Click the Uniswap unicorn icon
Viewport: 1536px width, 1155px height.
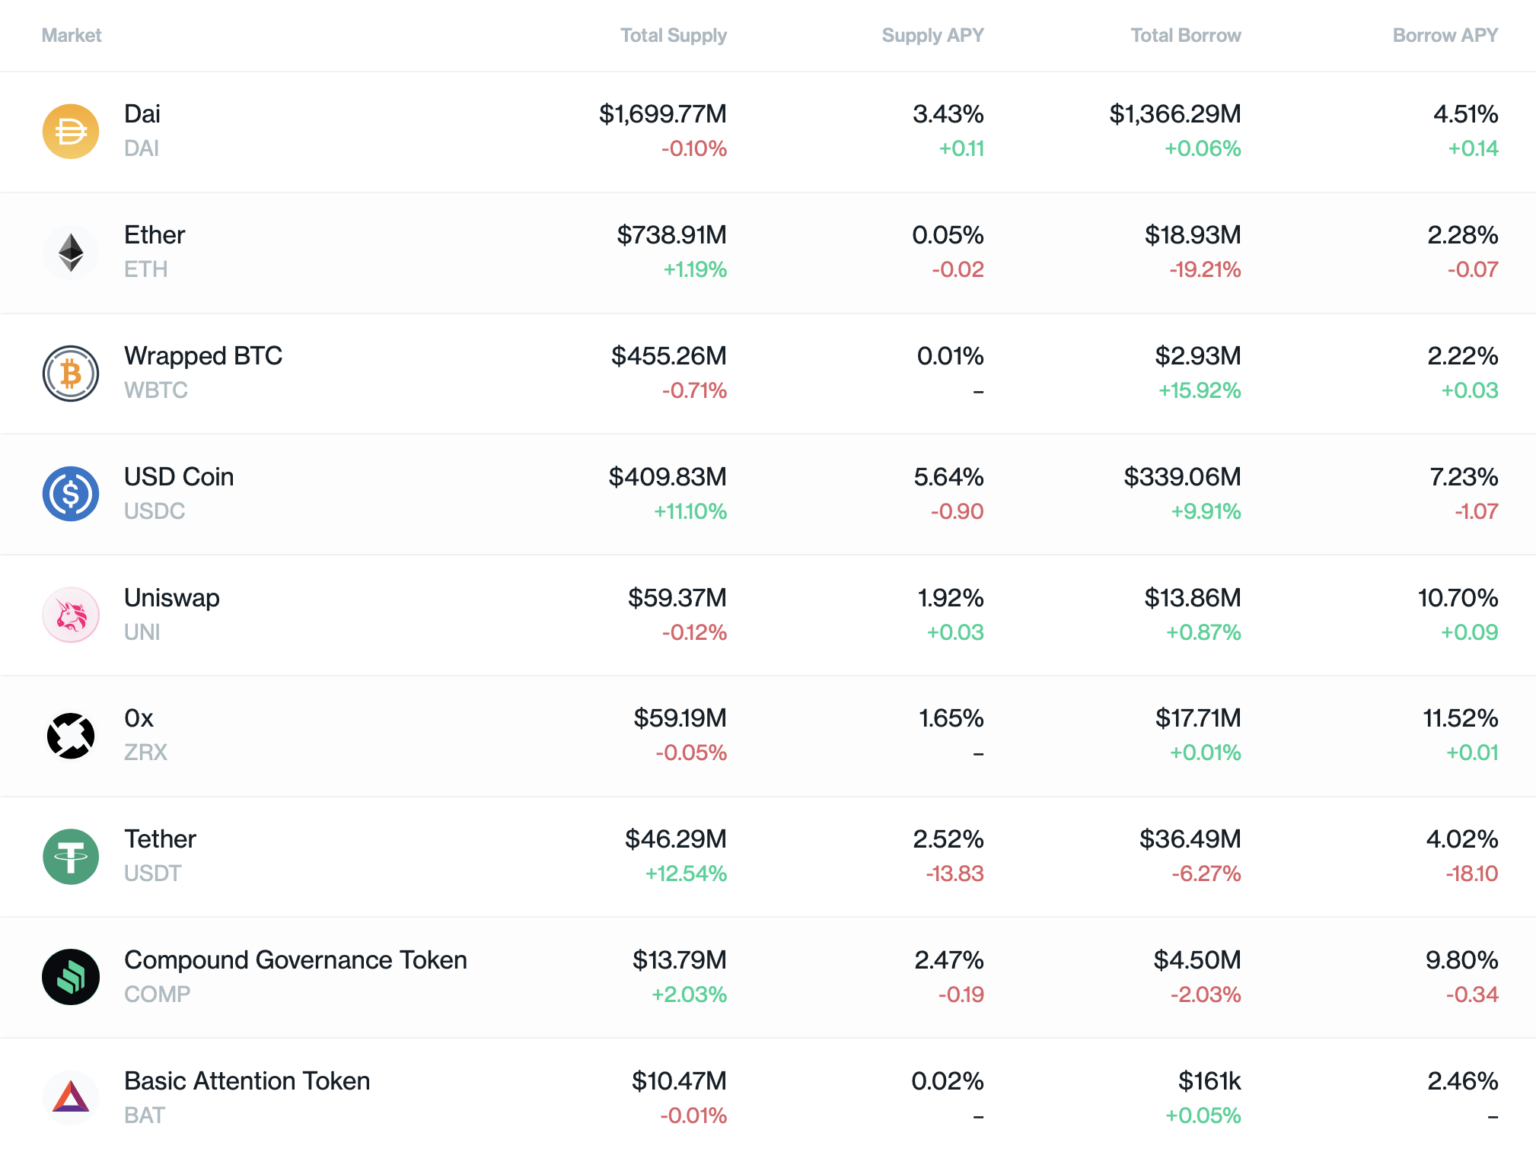(71, 614)
